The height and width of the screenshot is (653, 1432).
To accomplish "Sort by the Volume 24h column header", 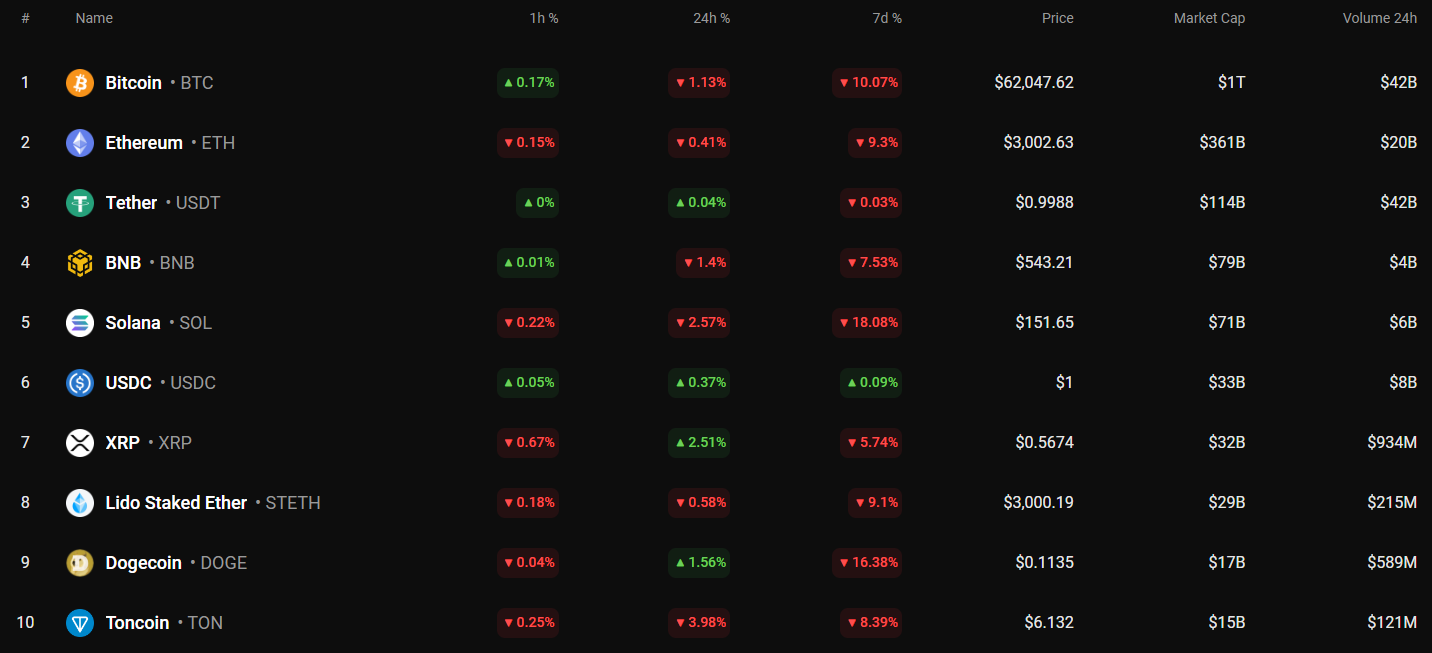I will [1379, 18].
